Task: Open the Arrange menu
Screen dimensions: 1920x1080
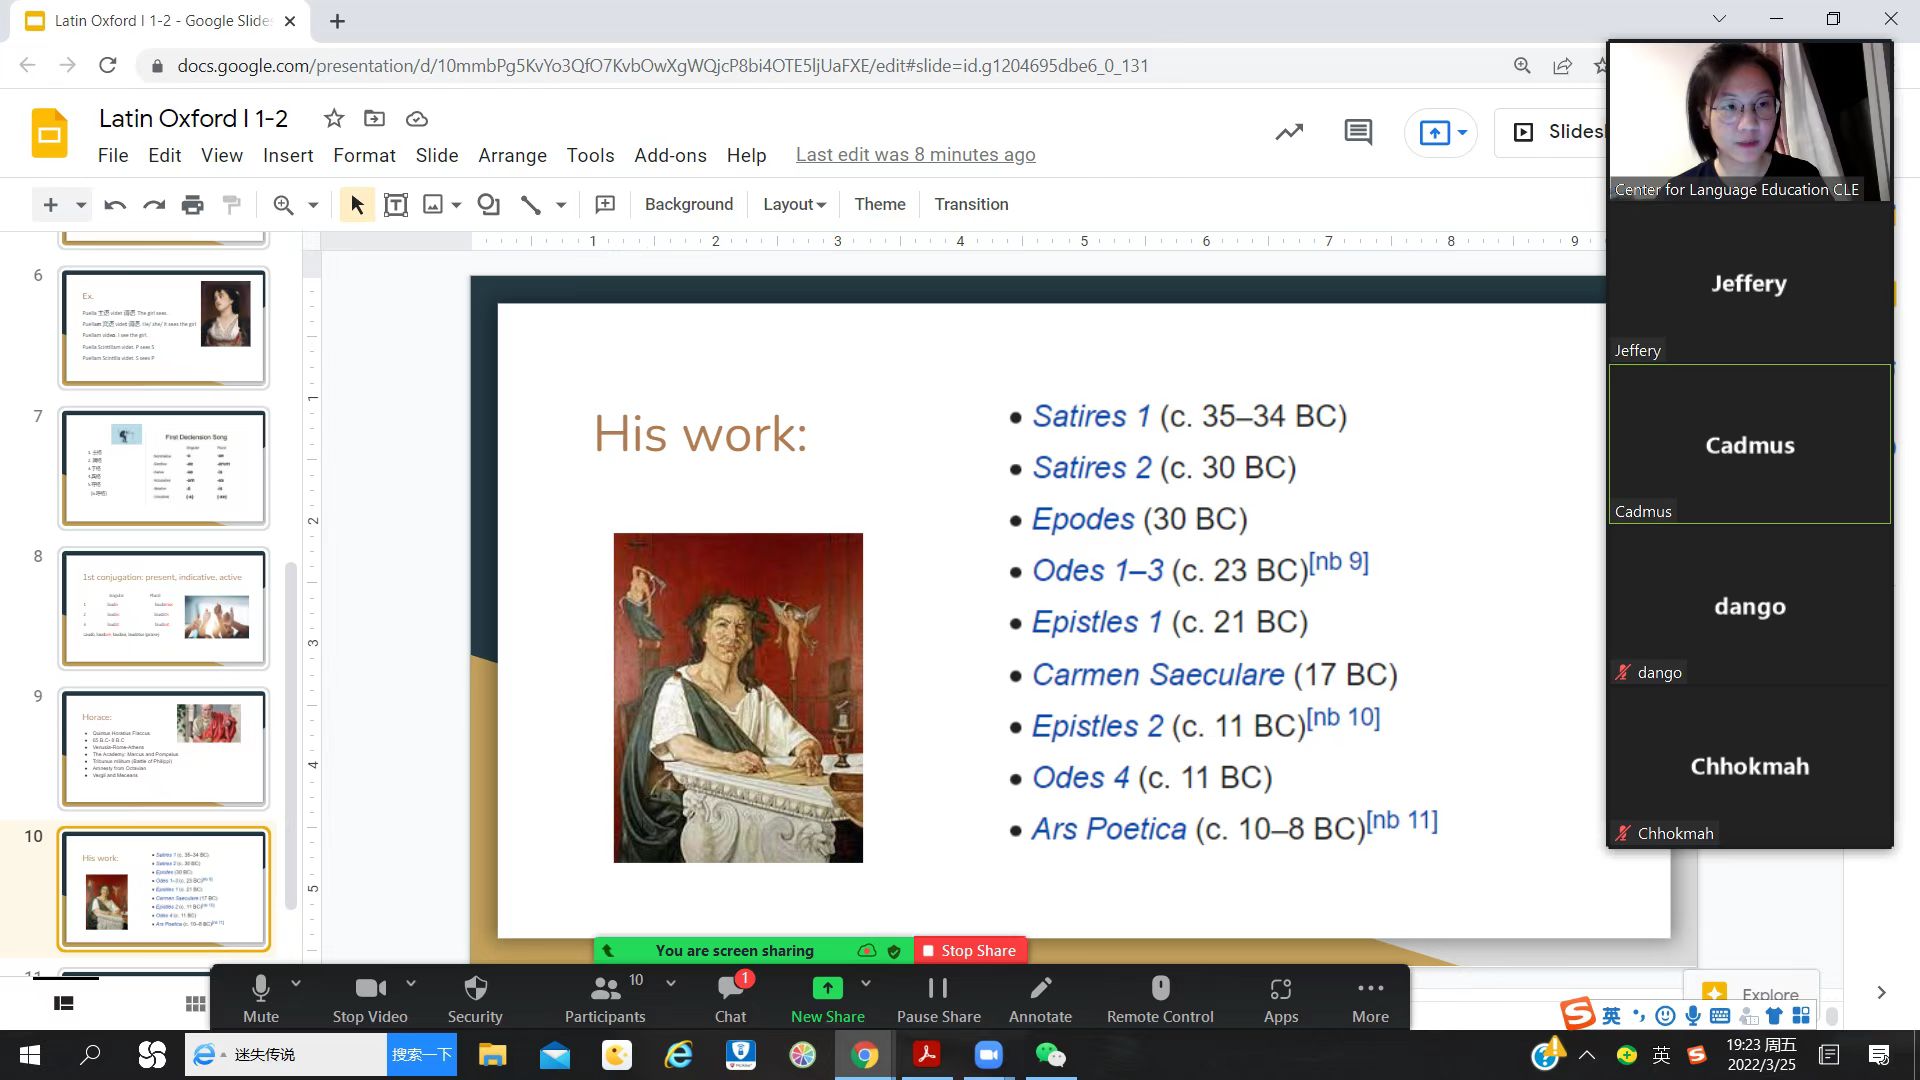Action: coord(512,156)
